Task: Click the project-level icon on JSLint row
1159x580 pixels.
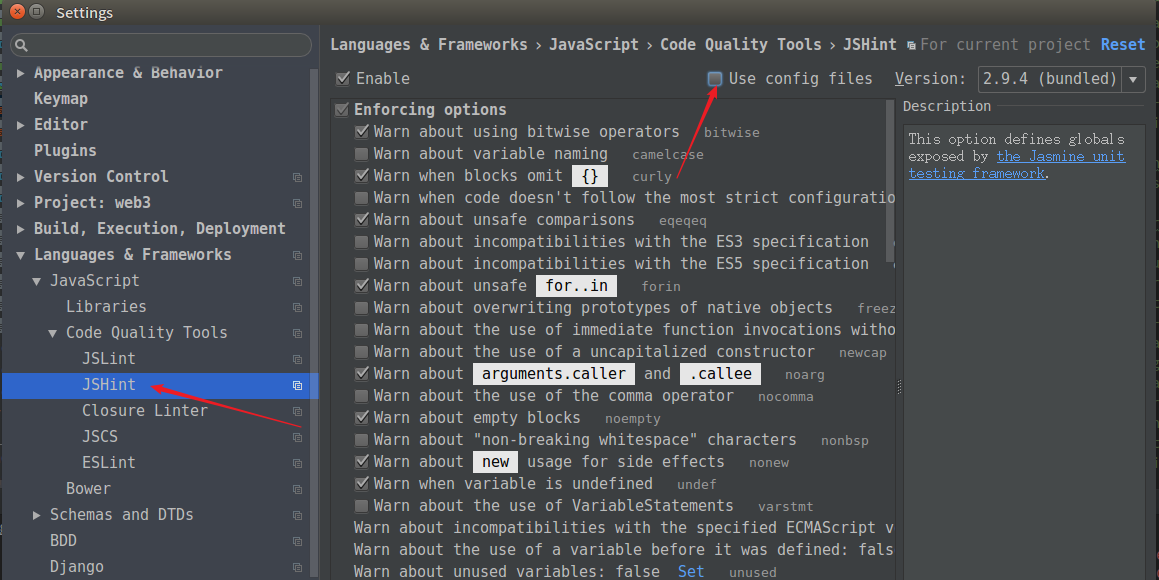Action: coord(297,359)
